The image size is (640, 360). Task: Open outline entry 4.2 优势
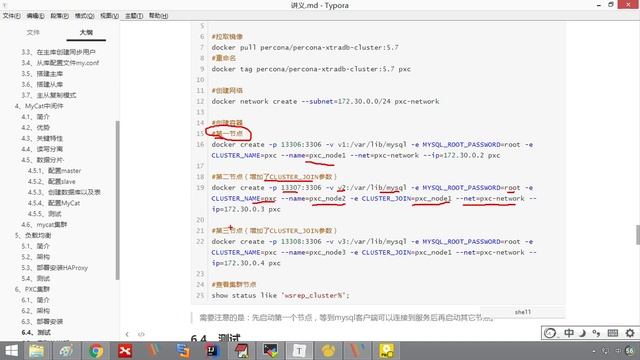tap(35, 127)
